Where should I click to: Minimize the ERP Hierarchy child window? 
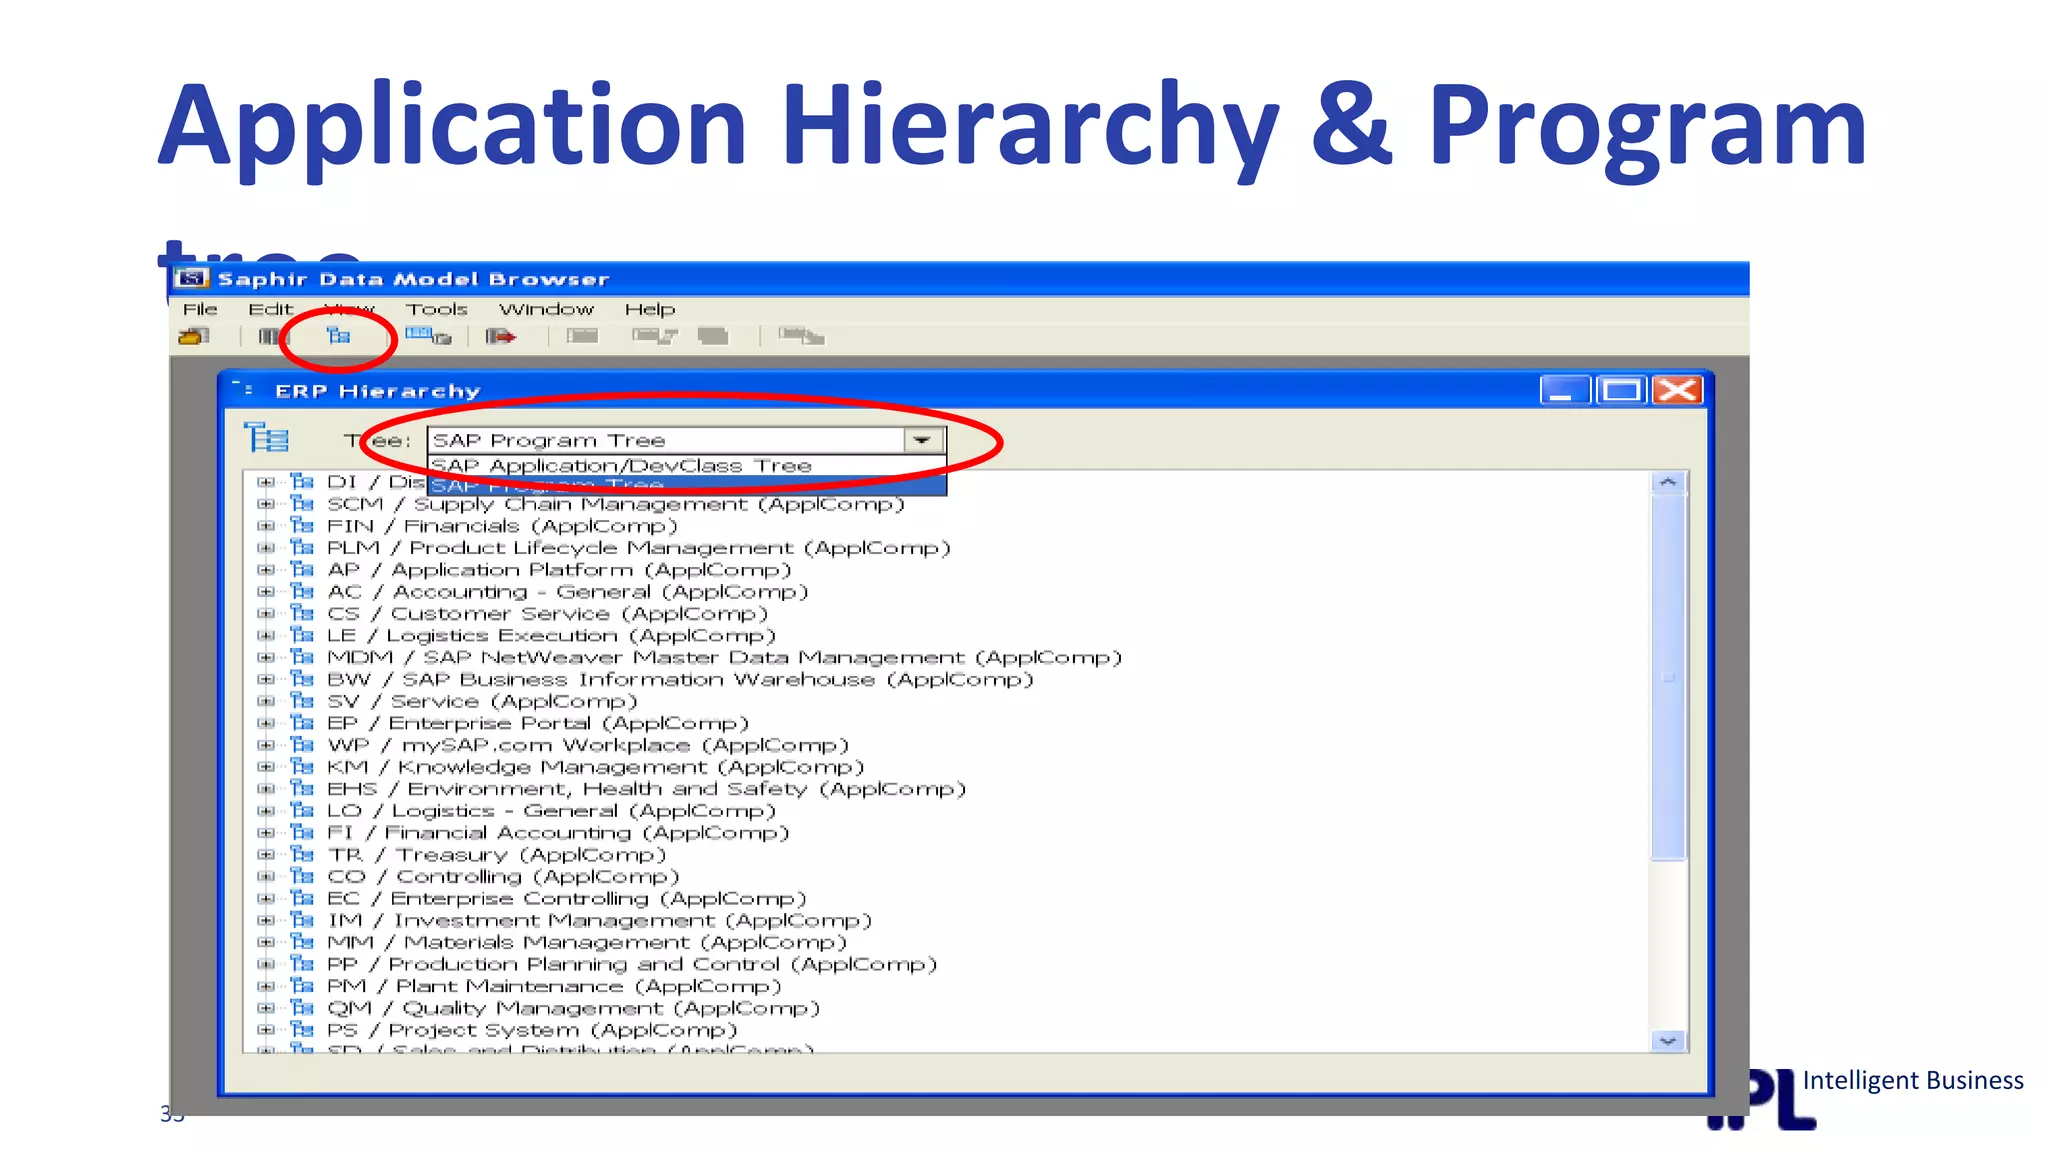tap(1565, 389)
